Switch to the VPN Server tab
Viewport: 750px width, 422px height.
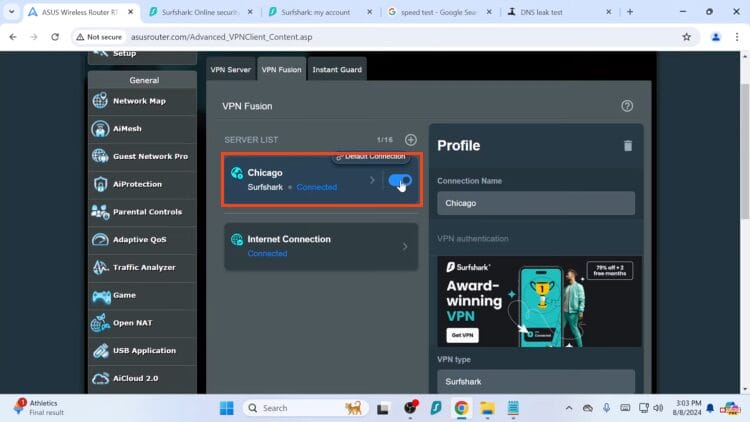tap(231, 69)
